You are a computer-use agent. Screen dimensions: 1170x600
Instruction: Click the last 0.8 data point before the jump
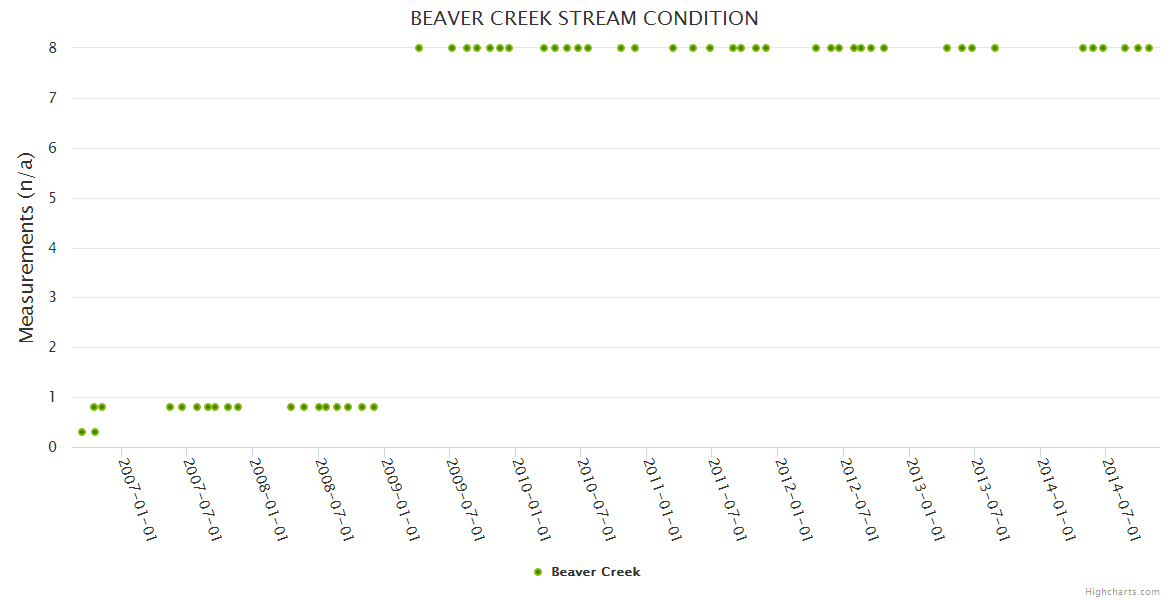coord(374,407)
